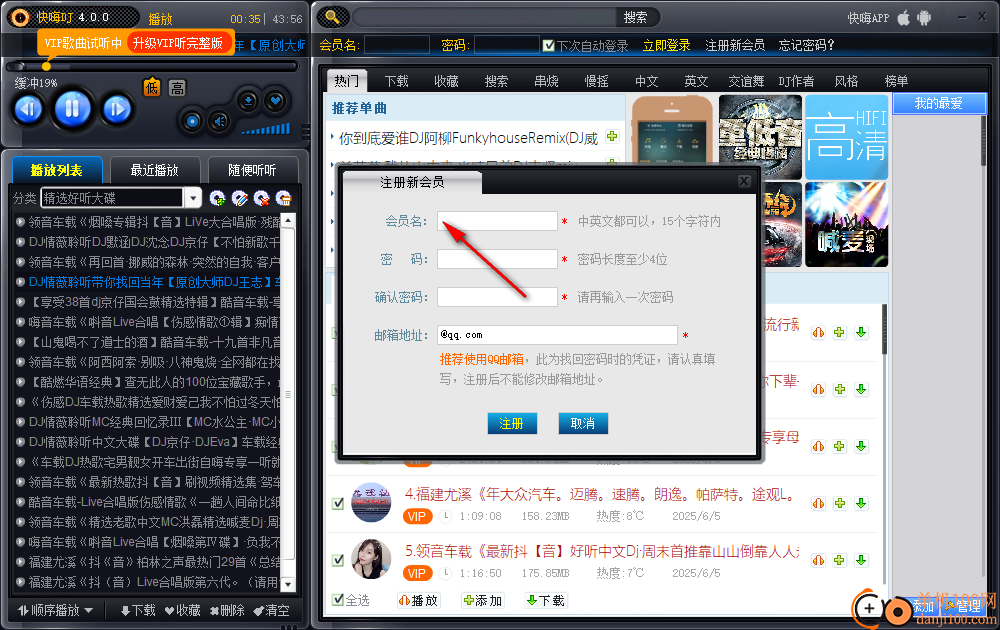Click the 确认密码 field in dialog

click(497, 297)
